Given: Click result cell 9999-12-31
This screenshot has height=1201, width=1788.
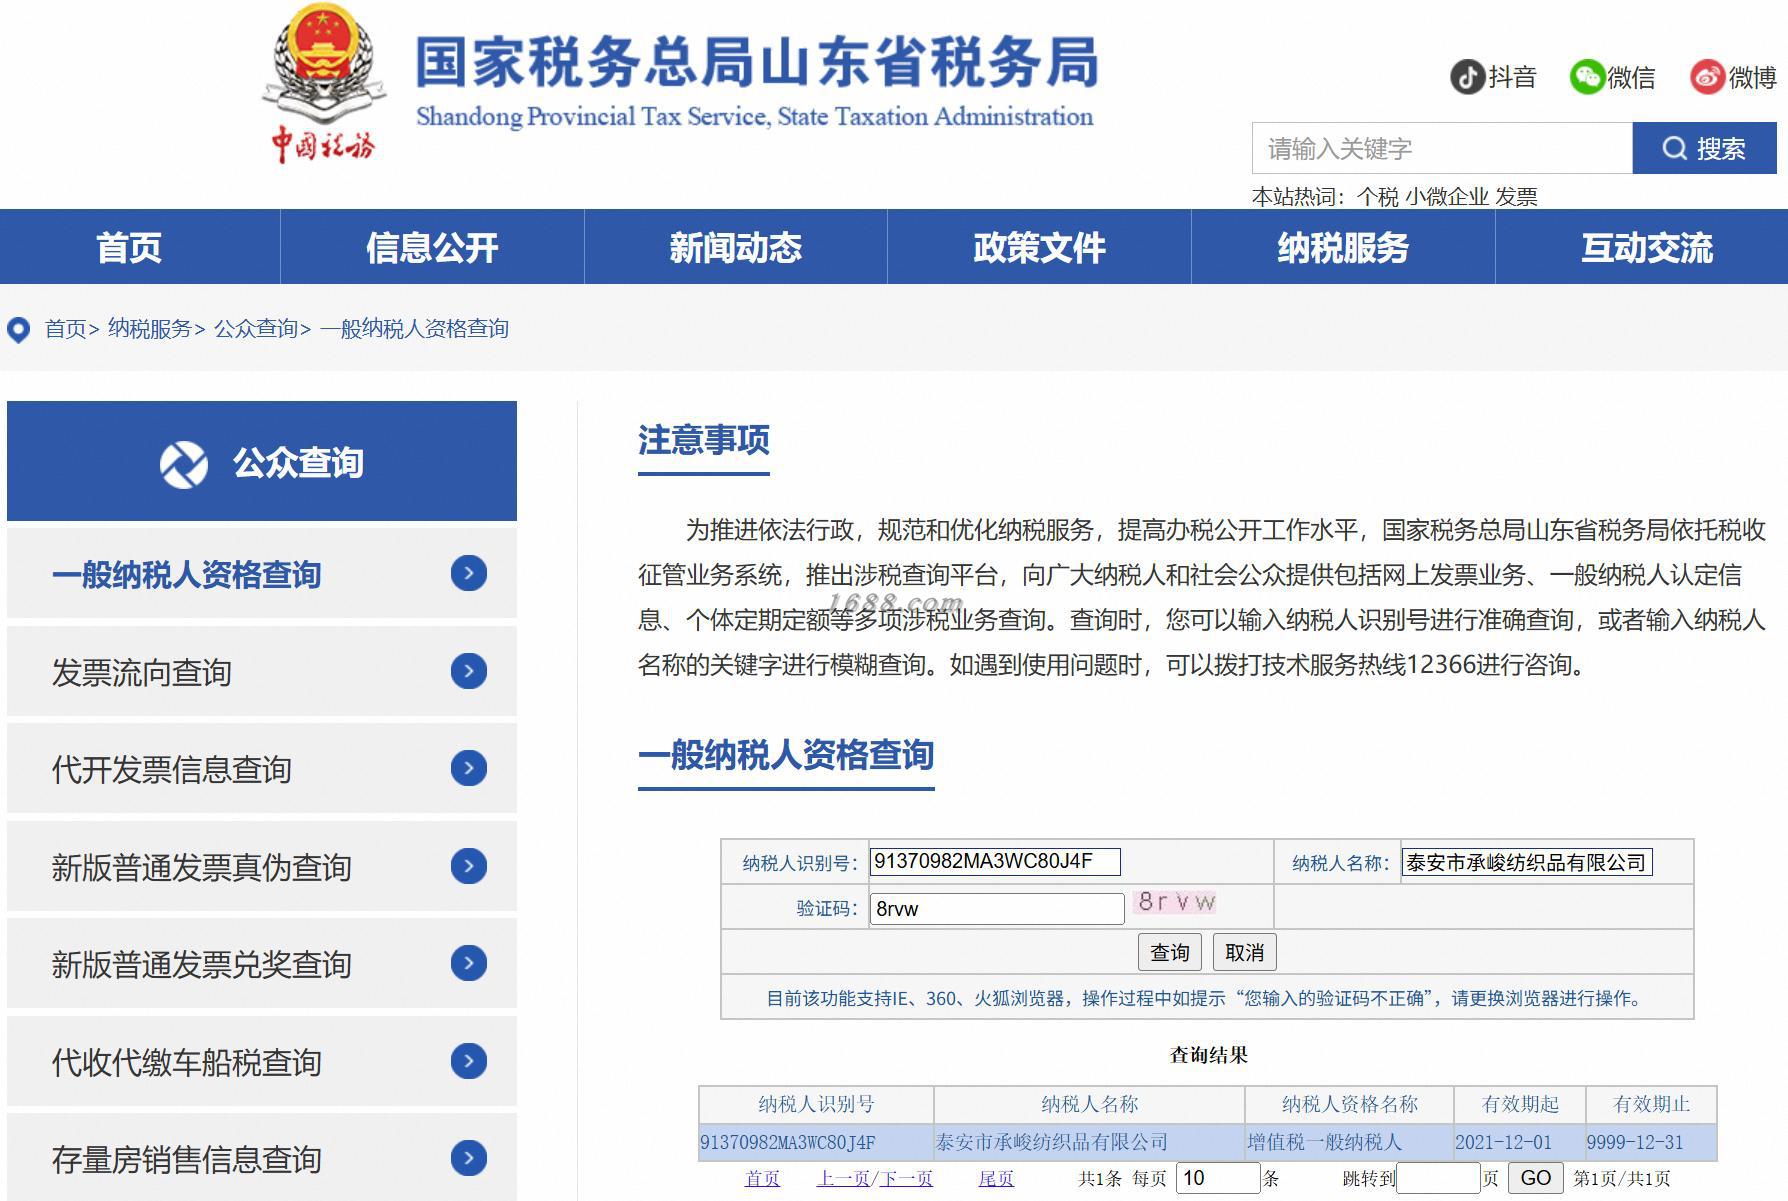Looking at the screenshot, I should click(1651, 1142).
